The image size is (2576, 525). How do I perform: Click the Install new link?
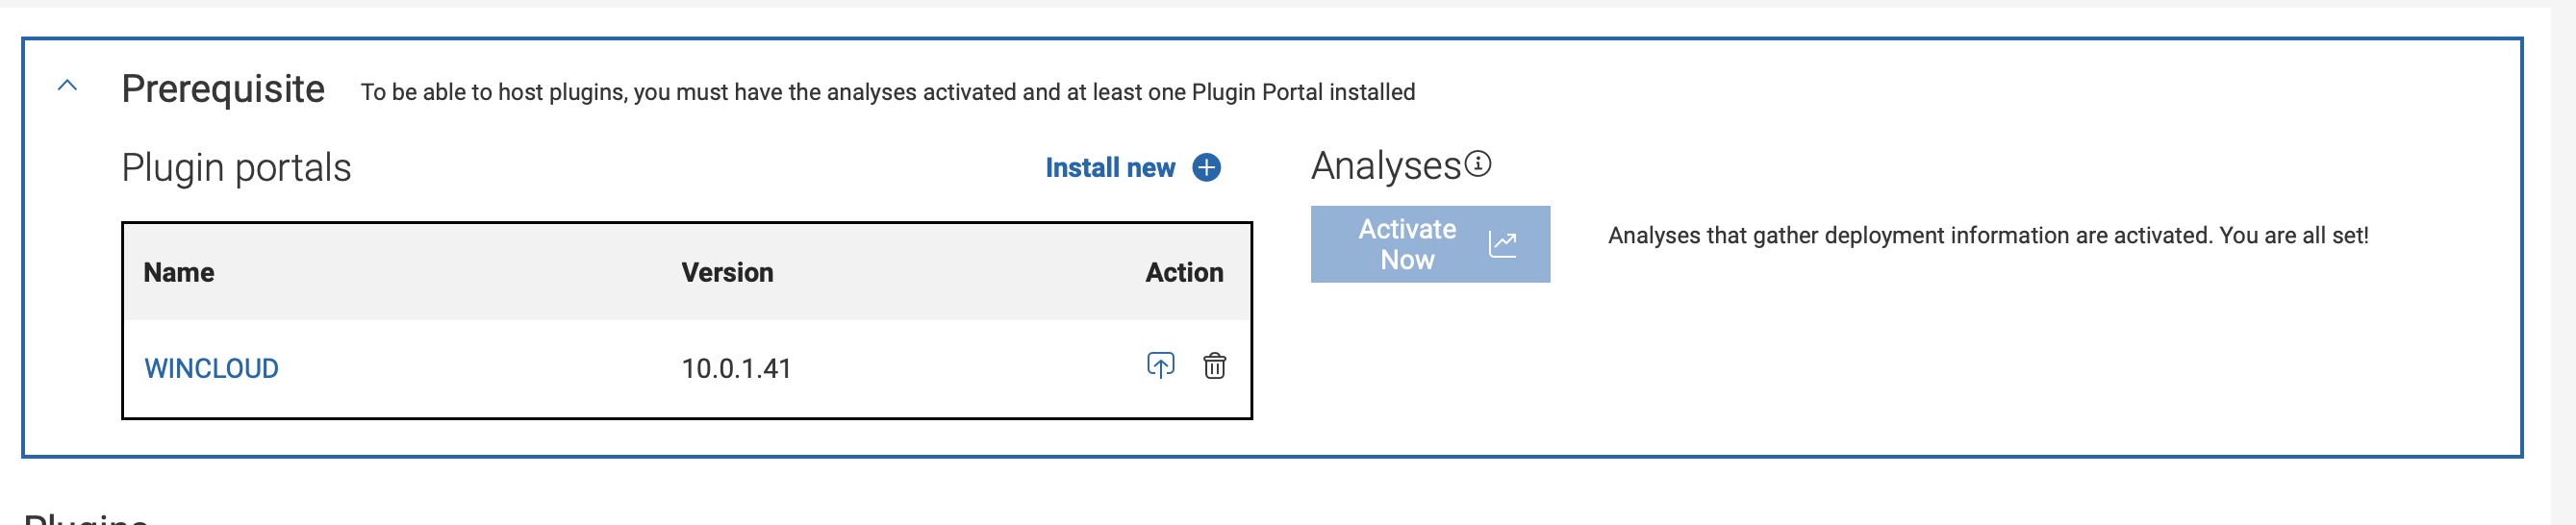1109,168
